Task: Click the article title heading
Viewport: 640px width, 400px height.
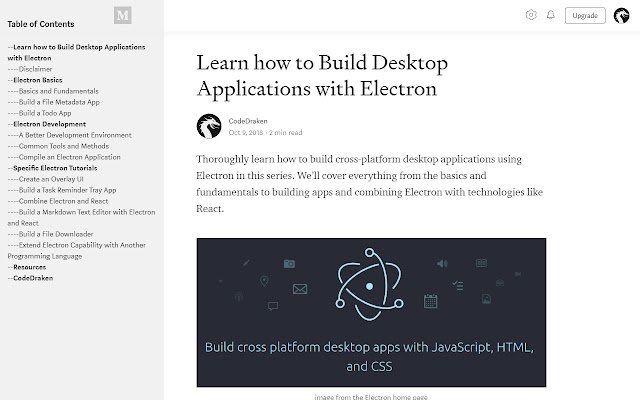Action: coord(322,76)
